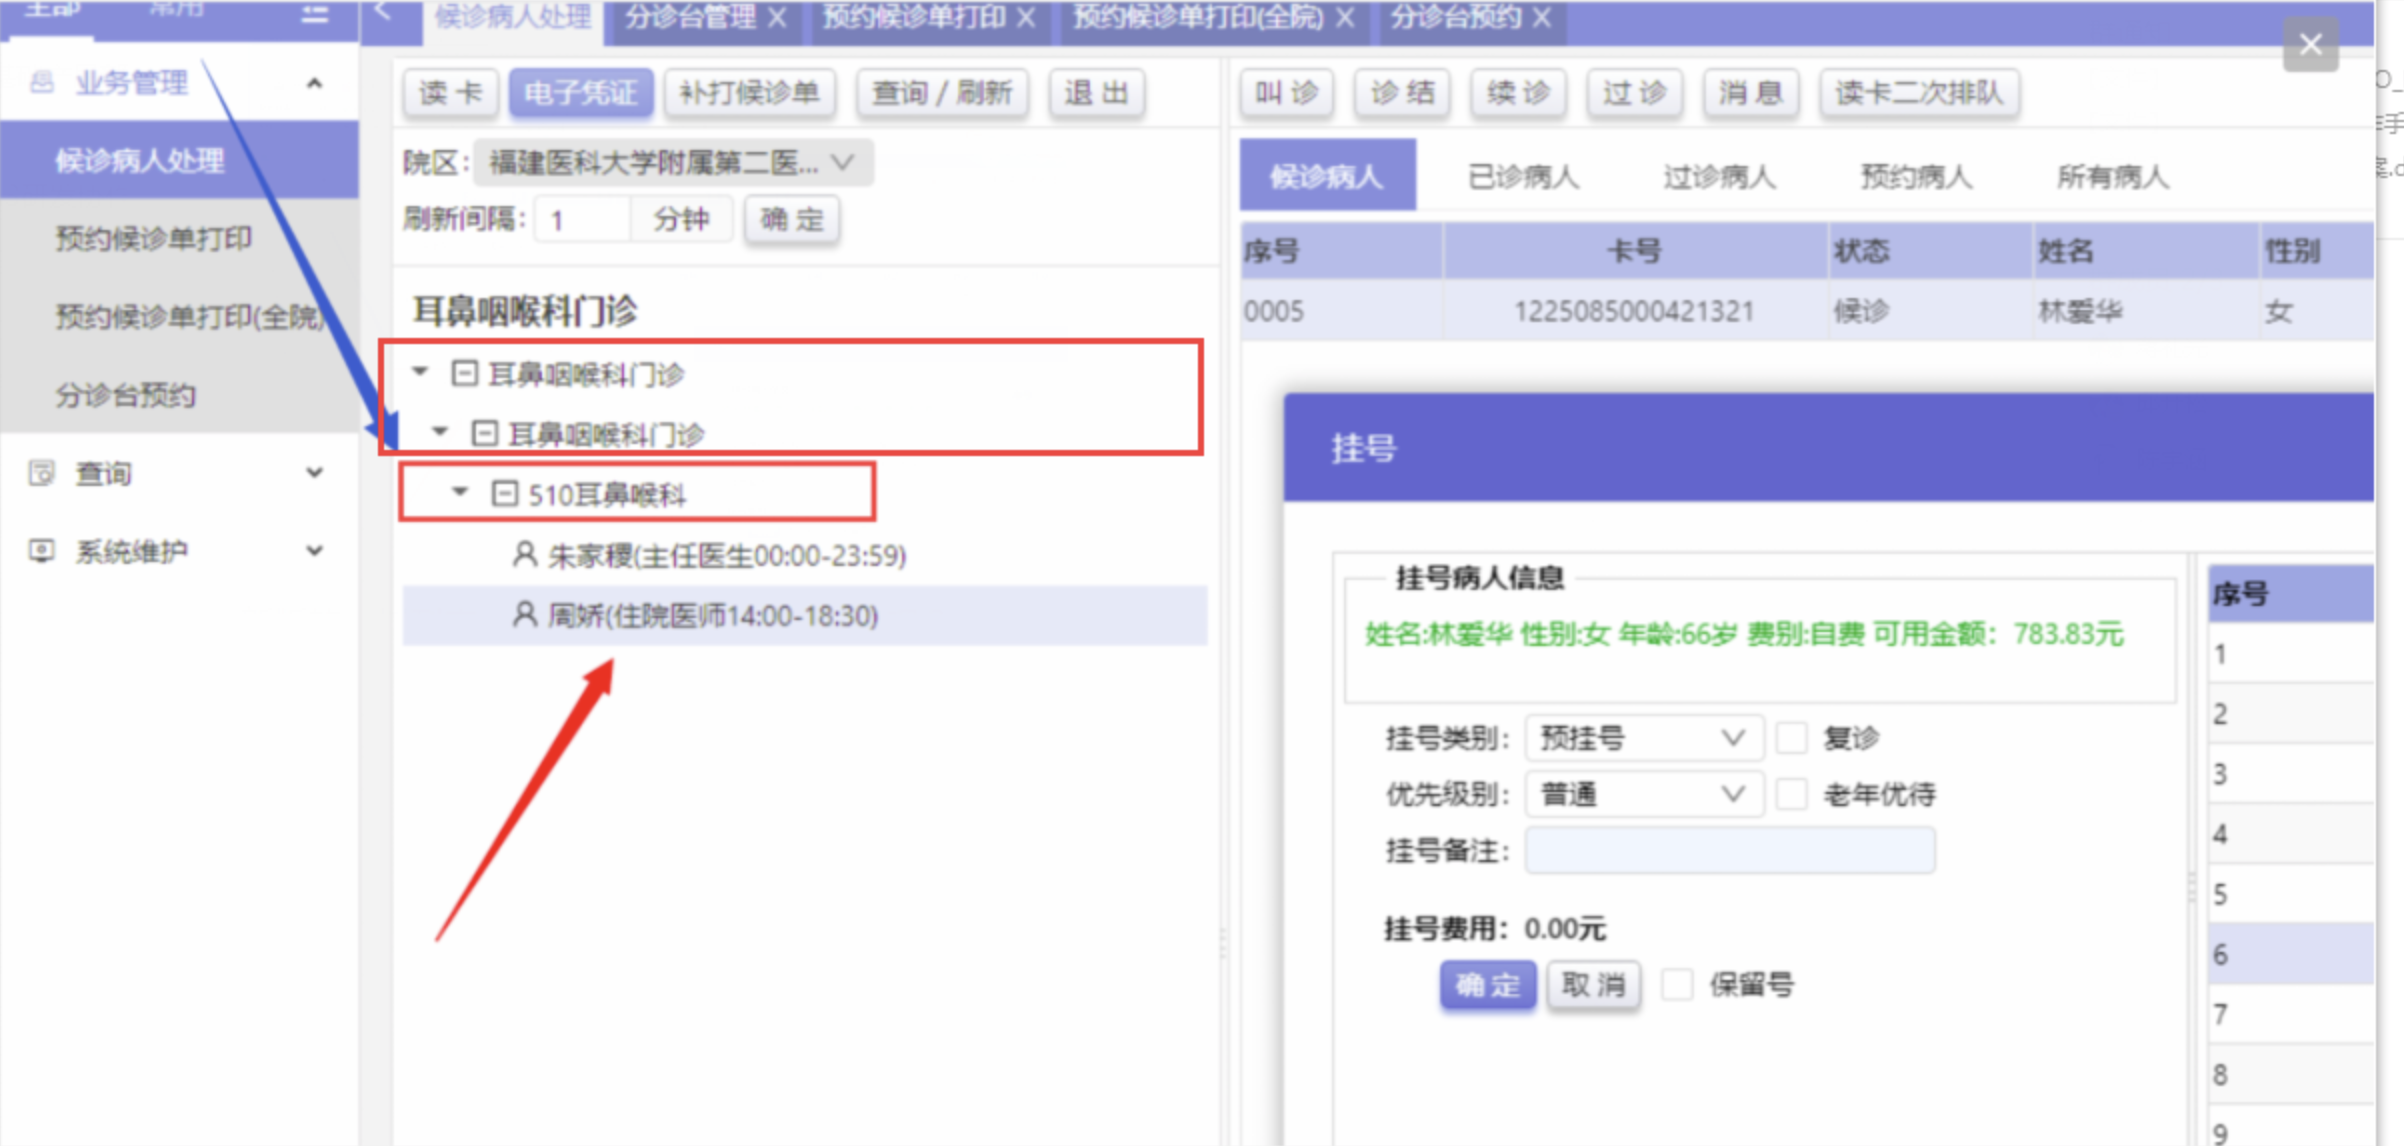
Task: Click the 挂号备注 input field
Action: (1729, 851)
